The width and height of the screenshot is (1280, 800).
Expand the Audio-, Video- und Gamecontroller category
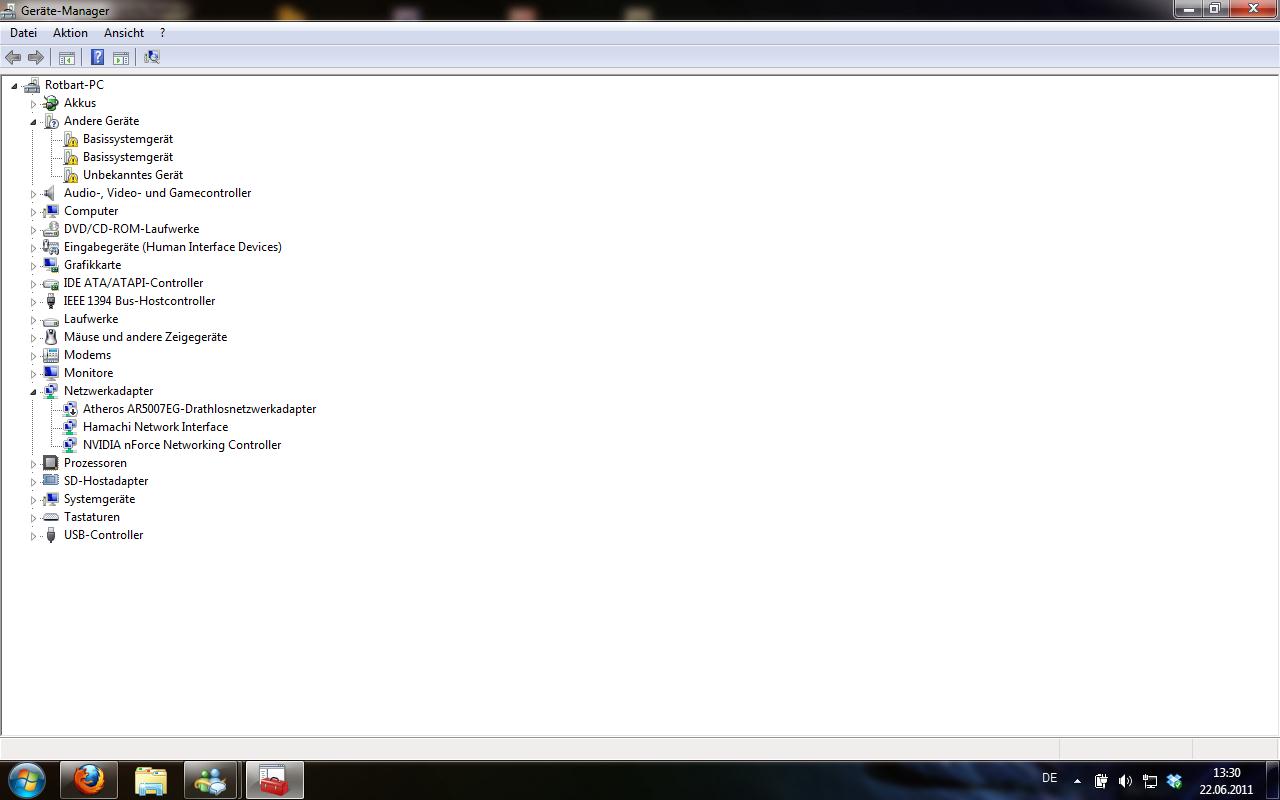[33, 194]
